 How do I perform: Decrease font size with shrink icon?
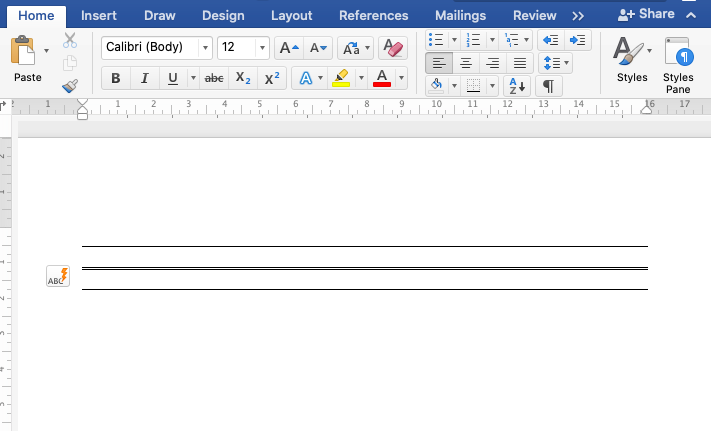tap(318, 48)
